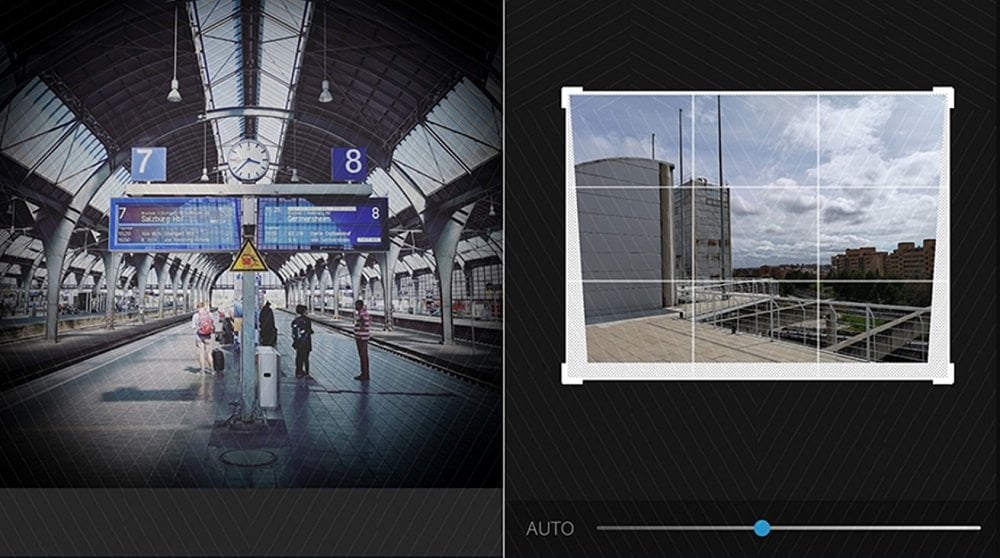Click the bottom-right crop corner handle

point(944,374)
